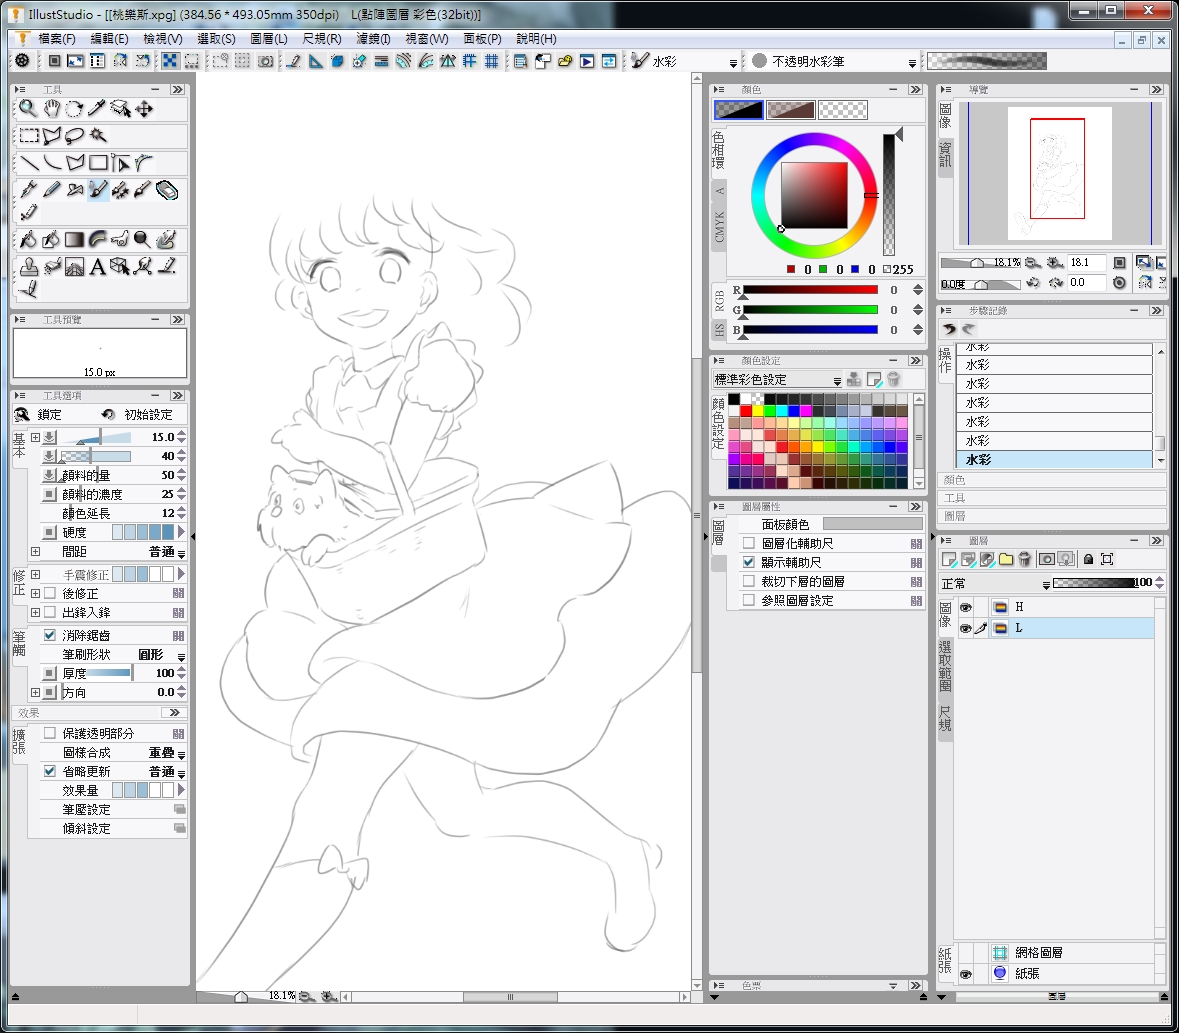
Task: Open the 筆刷形狀 brush shape dropdown
Action: click(181, 656)
